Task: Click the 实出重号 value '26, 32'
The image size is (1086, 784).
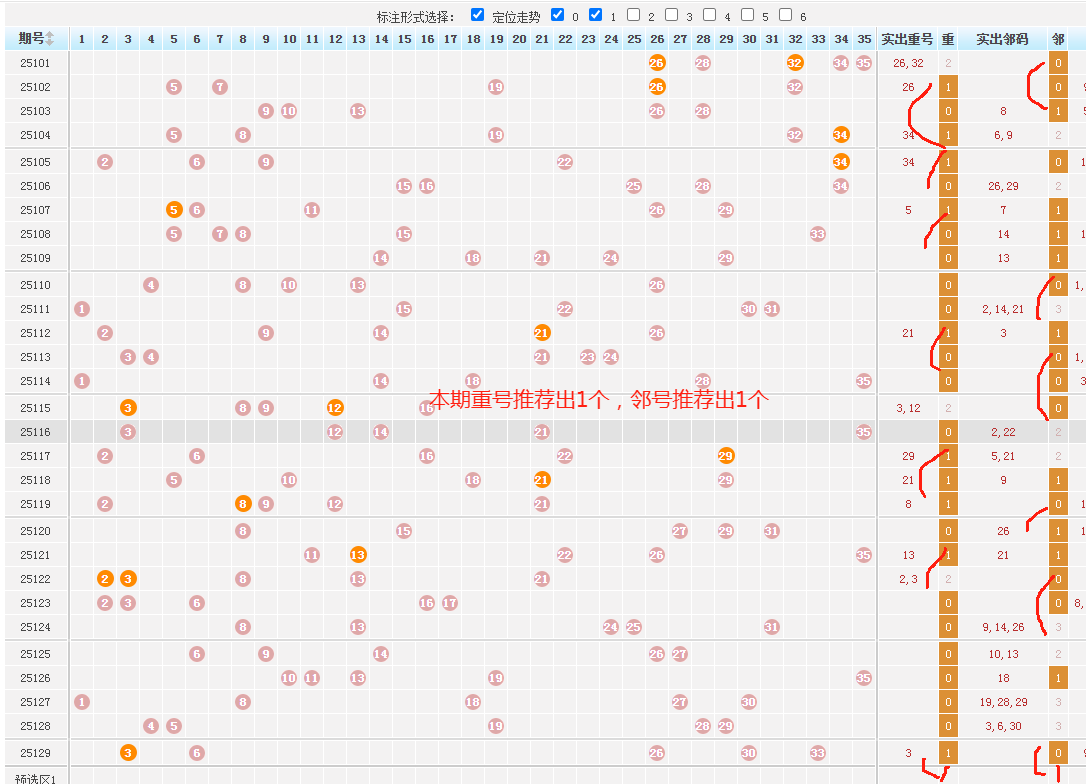Action: [x=908, y=63]
